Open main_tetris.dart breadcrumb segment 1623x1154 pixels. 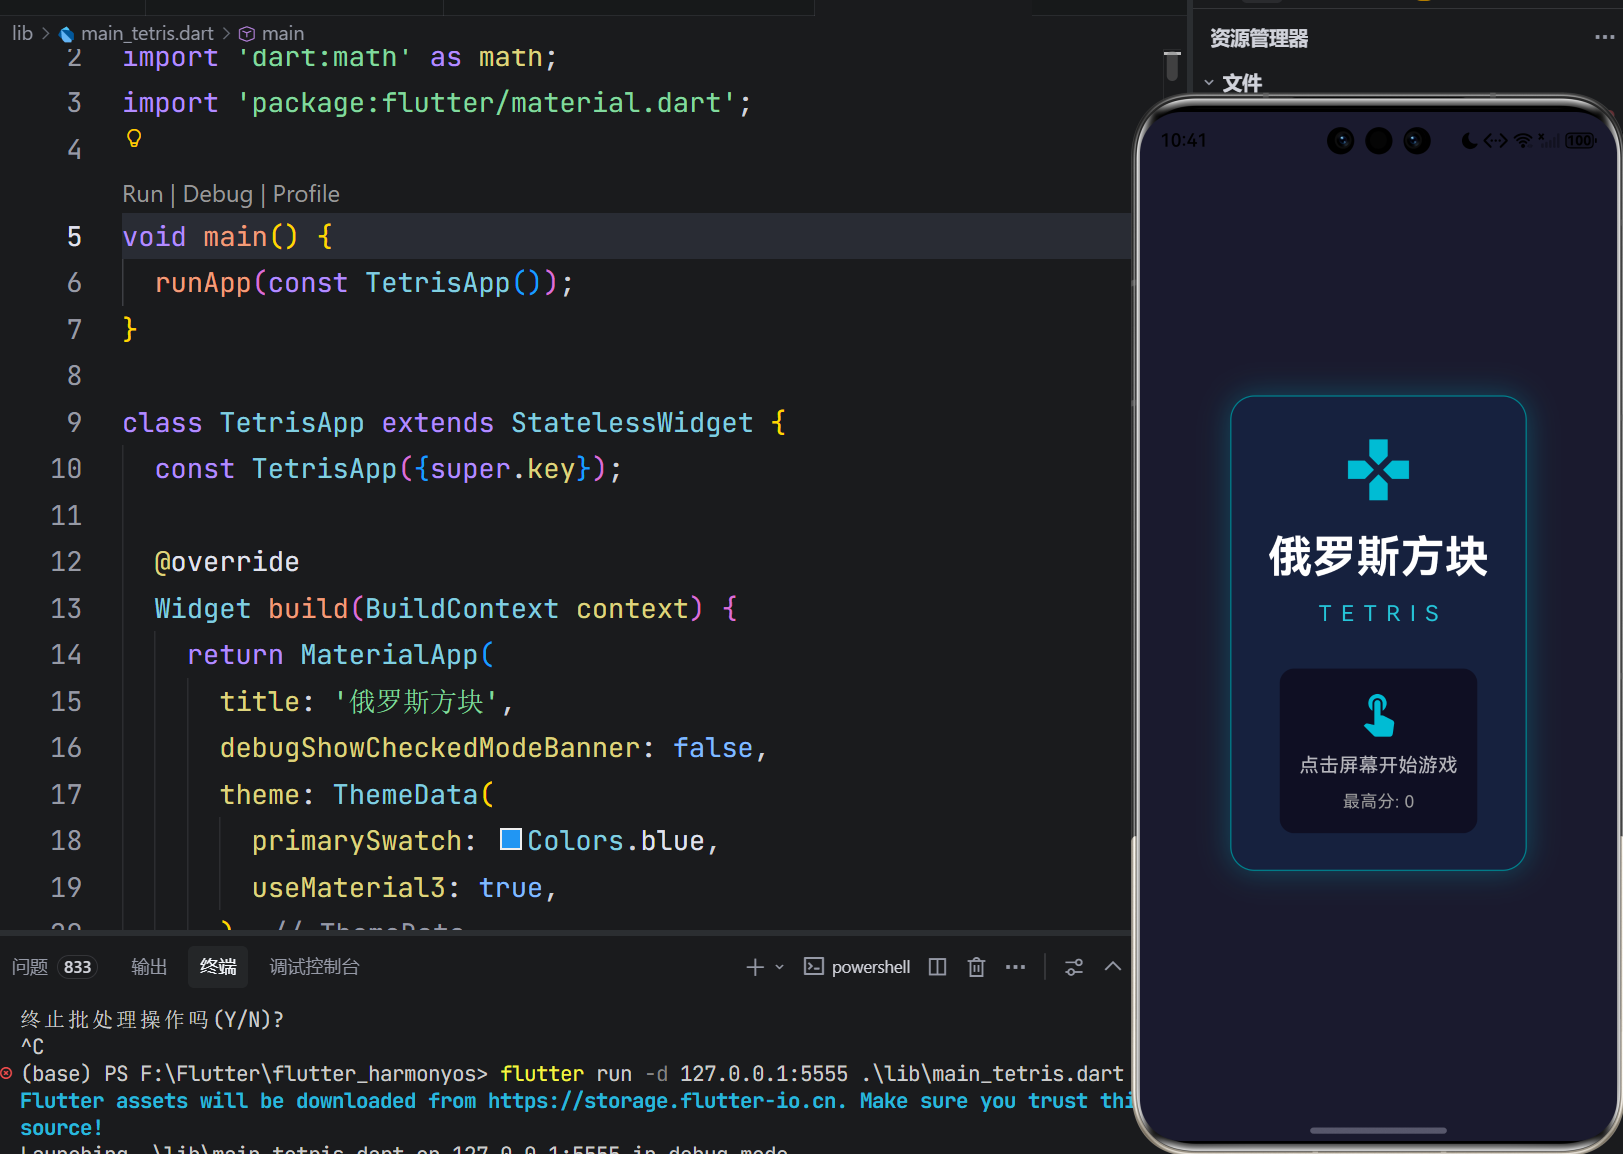[x=147, y=33]
